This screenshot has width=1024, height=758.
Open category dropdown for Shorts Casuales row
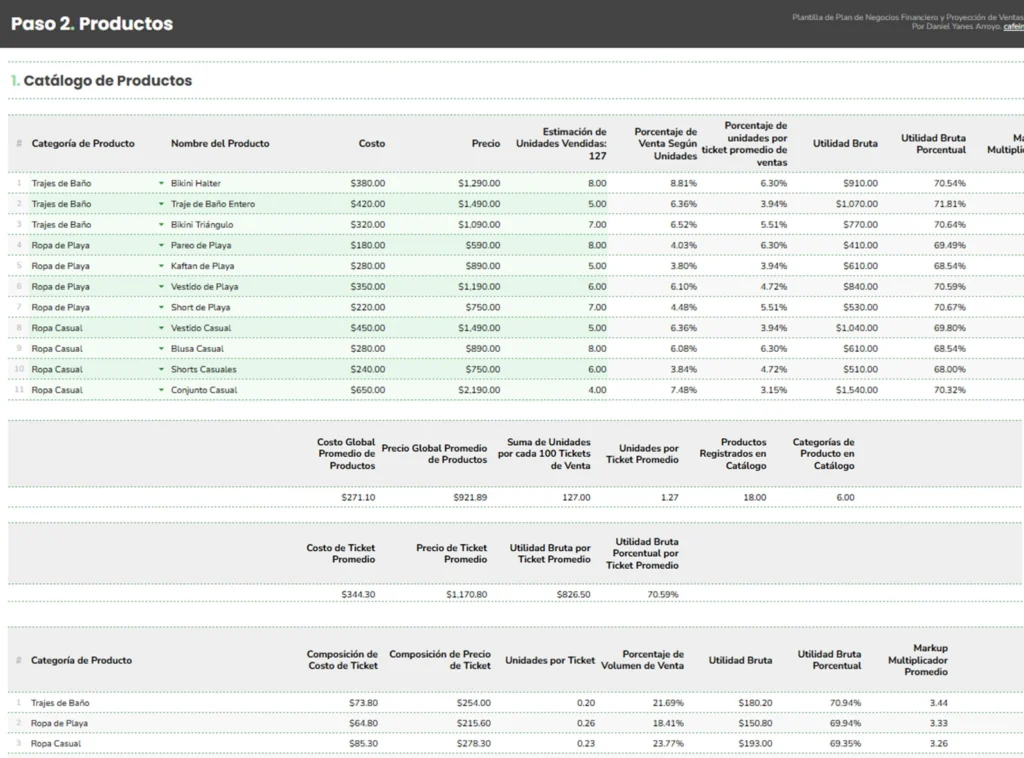click(x=161, y=370)
